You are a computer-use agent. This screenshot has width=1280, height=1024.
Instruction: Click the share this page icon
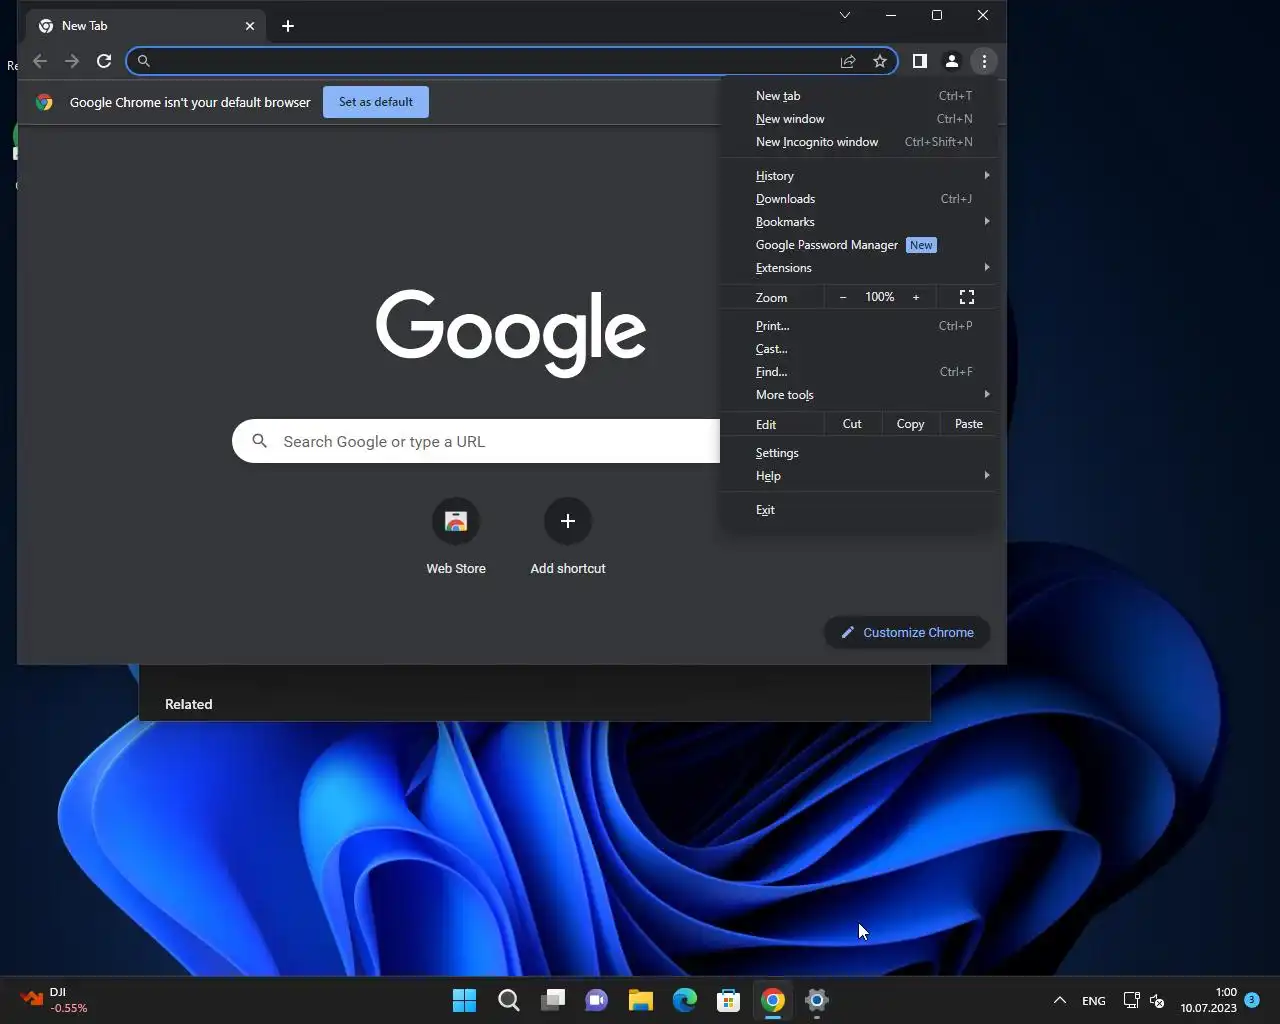click(848, 61)
